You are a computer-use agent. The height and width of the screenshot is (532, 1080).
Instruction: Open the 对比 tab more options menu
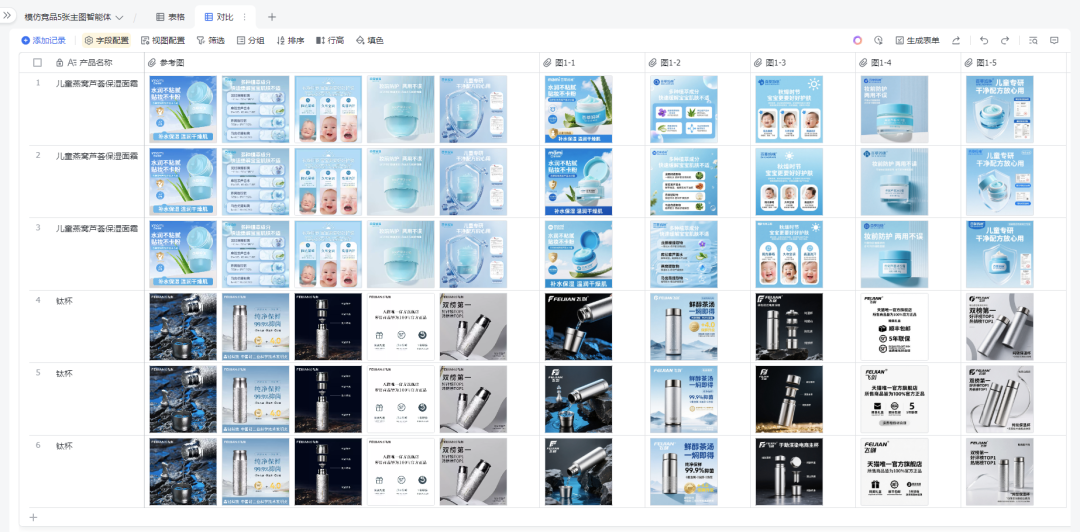click(x=244, y=17)
